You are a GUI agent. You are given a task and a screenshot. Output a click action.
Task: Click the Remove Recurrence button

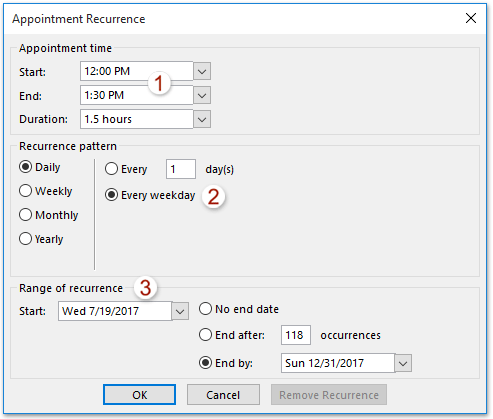[x=329, y=395]
